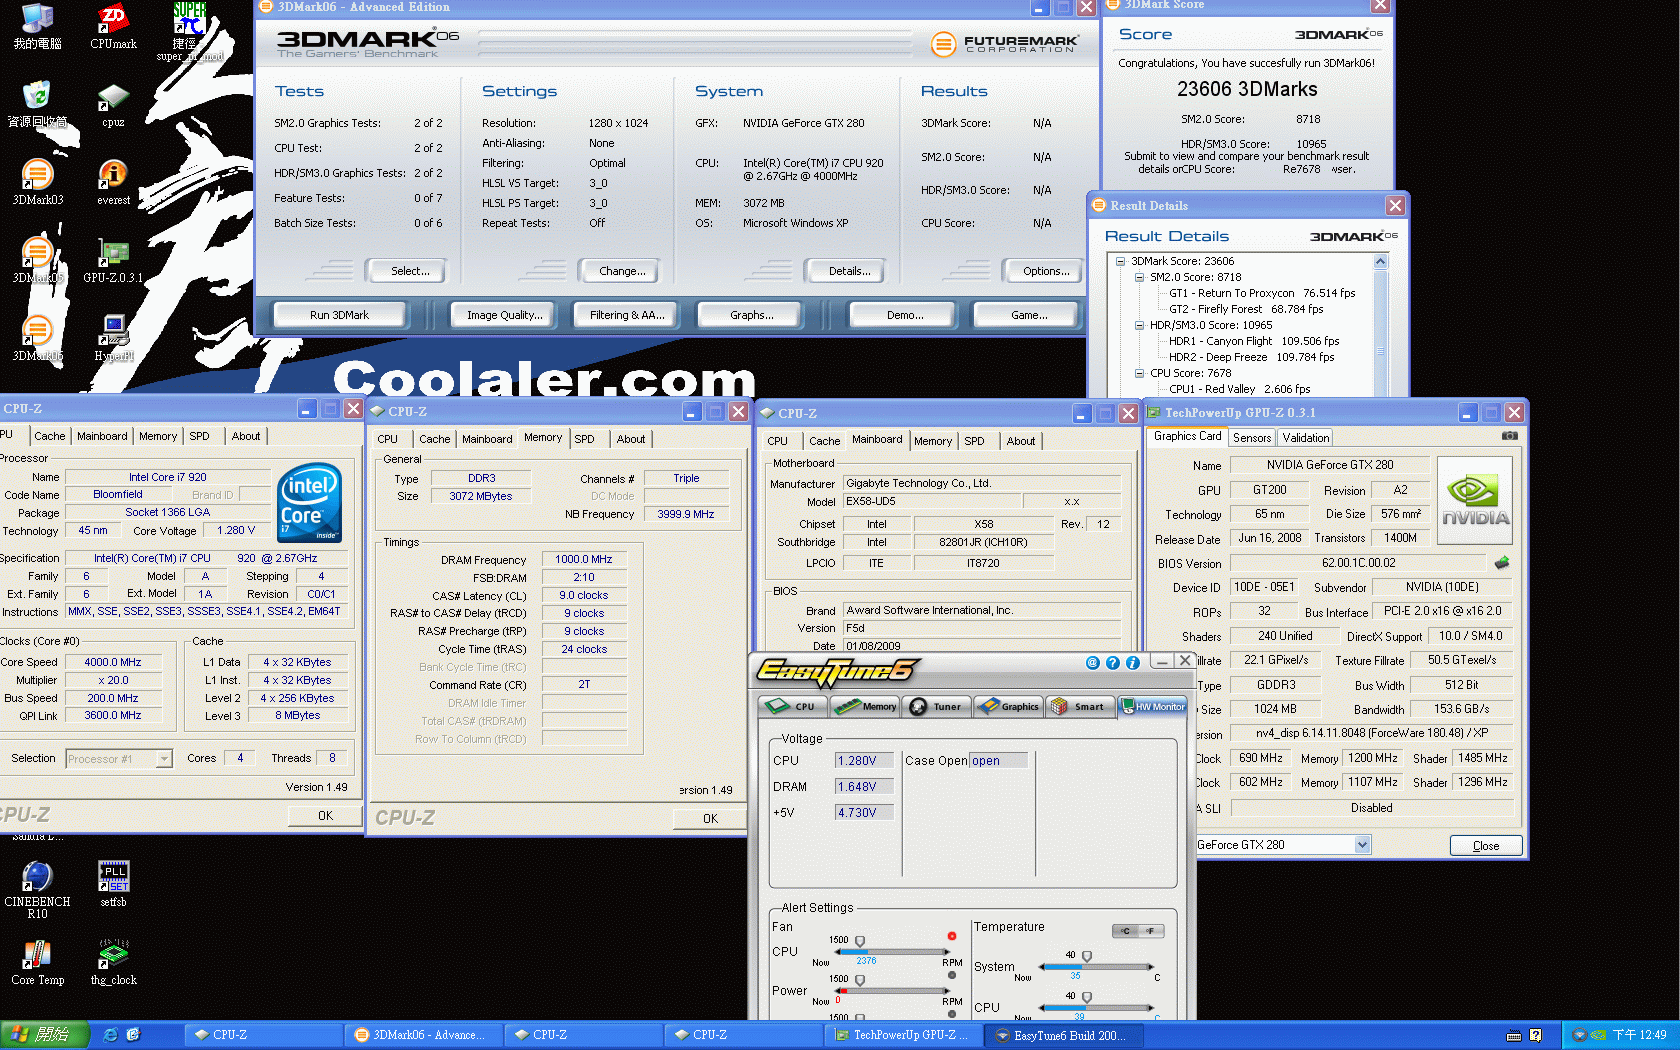1680x1050 pixels.
Task: Click the NVIDIA tray icon in taskbar
Action: (x=1598, y=1035)
